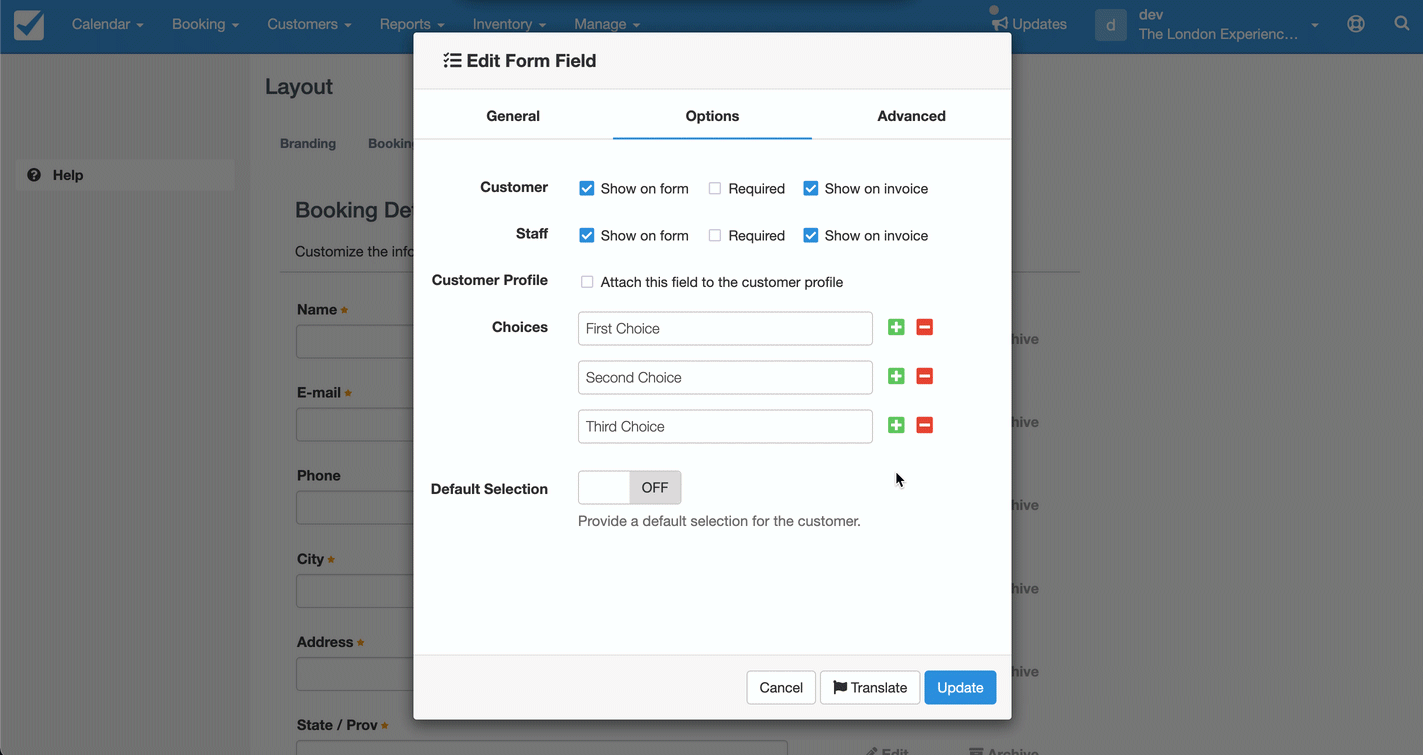1423x755 pixels.
Task: Remove the Second Choice row
Action: click(x=925, y=376)
